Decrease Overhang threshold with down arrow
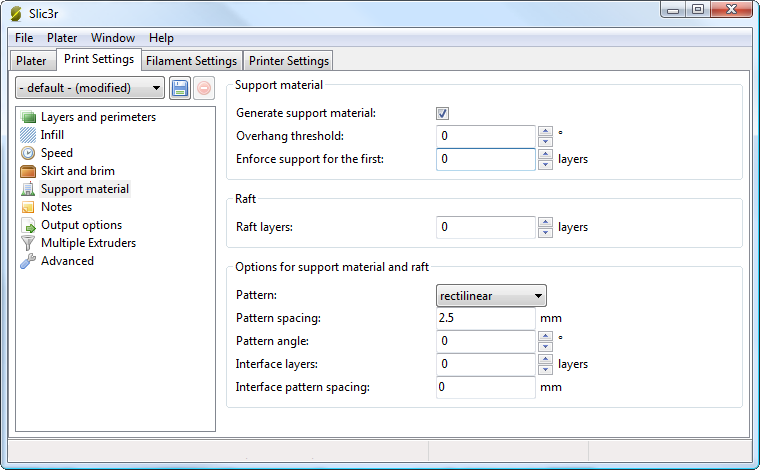The width and height of the screenshot is (760, 470). (x=545, y=141)
